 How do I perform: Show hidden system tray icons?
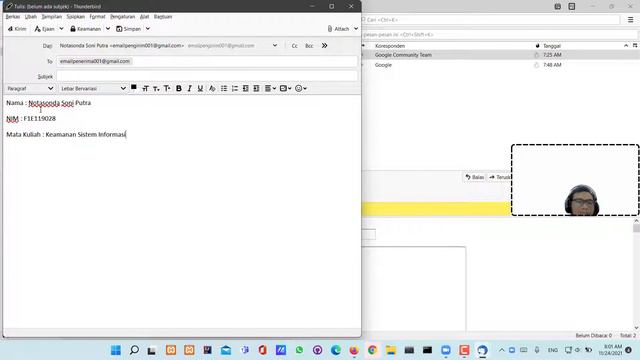point(502,350)
